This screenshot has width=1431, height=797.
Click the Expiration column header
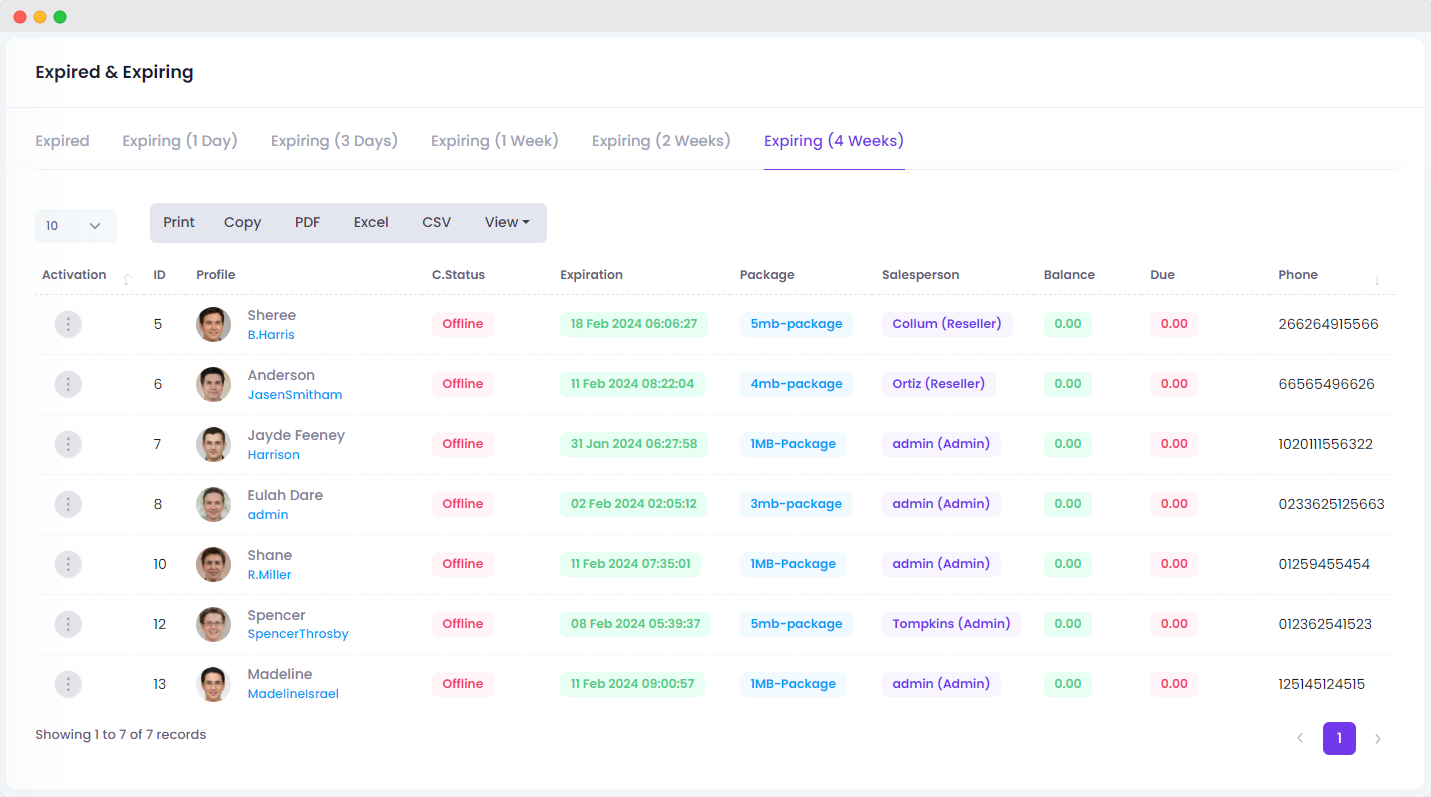(591, 275)
